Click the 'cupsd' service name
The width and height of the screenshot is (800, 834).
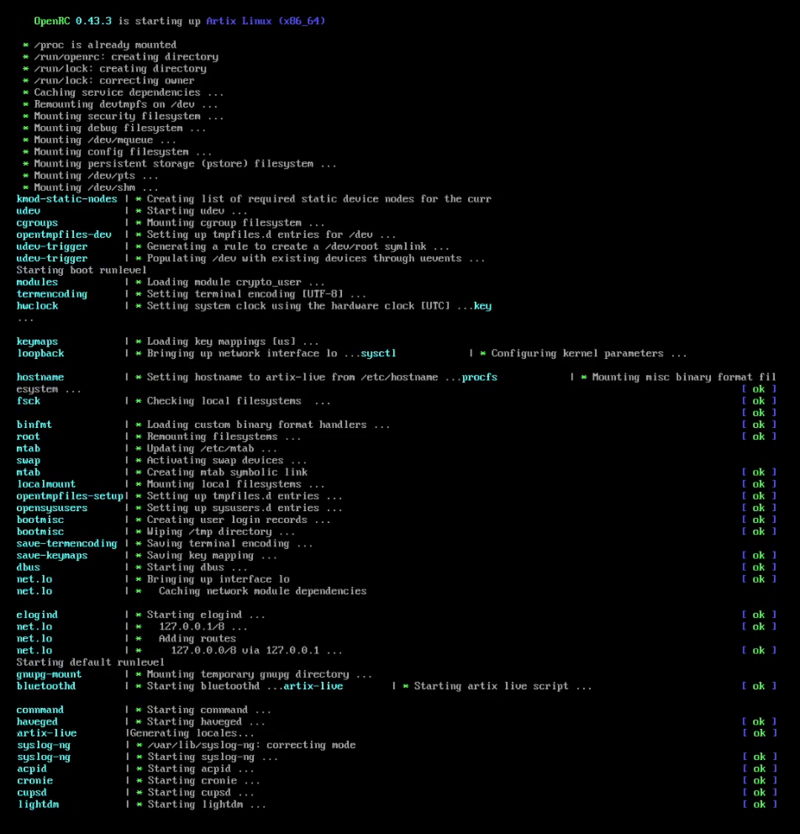(32, 793)
